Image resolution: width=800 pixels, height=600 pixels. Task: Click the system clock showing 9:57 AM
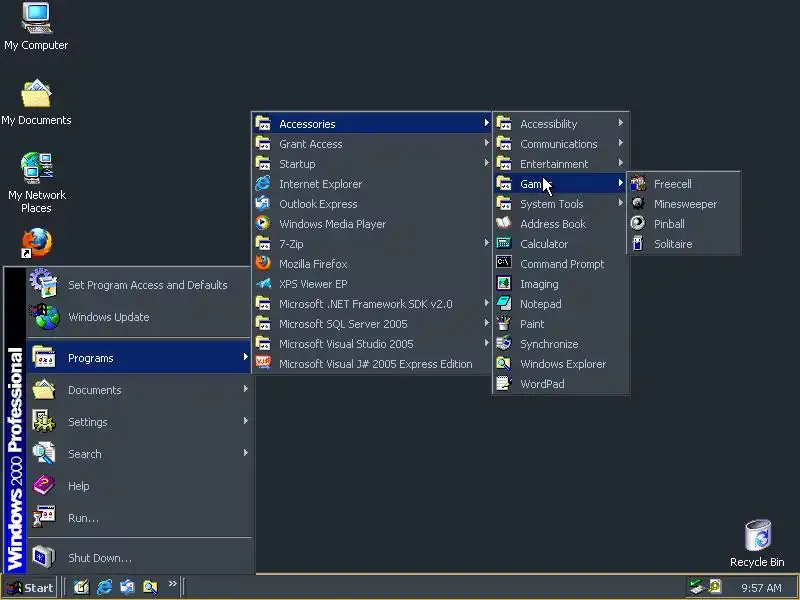[761, 588]
